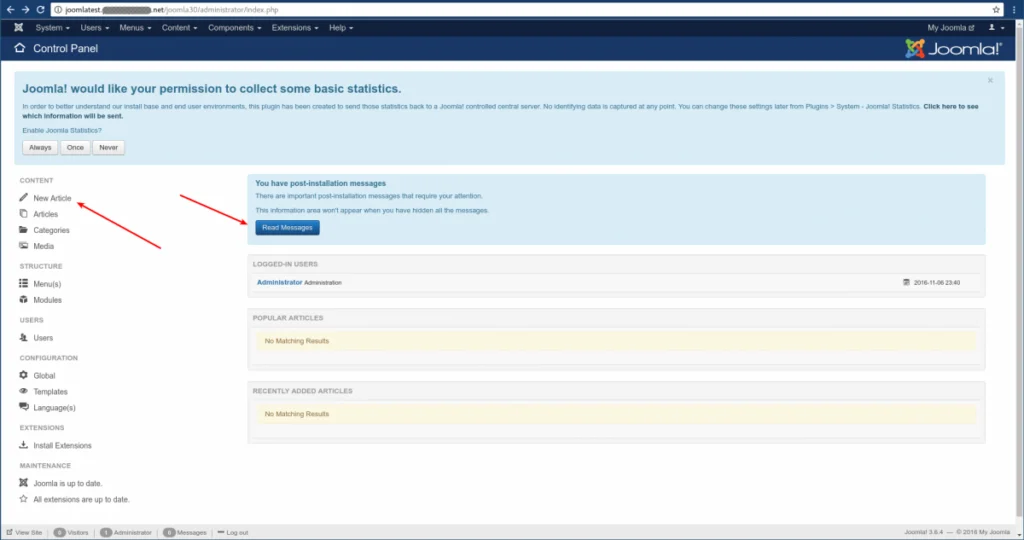Click 'Joomla is up to date.' text
The height and width of the screenshot is (540, 1024).
click(68, 483)
